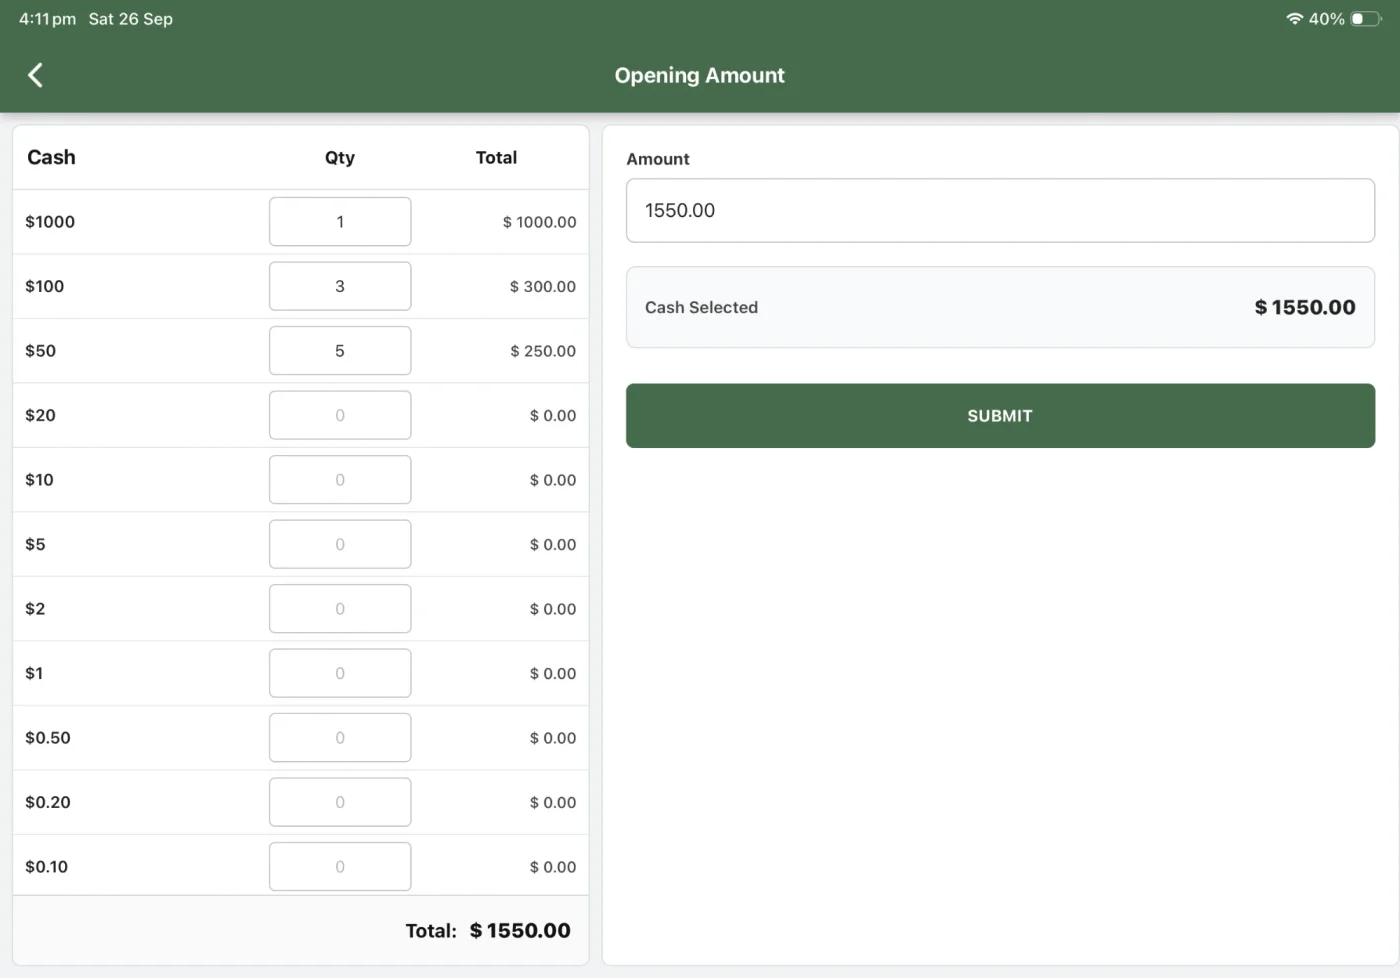Focus the $5 quantity box

point(340,544)
